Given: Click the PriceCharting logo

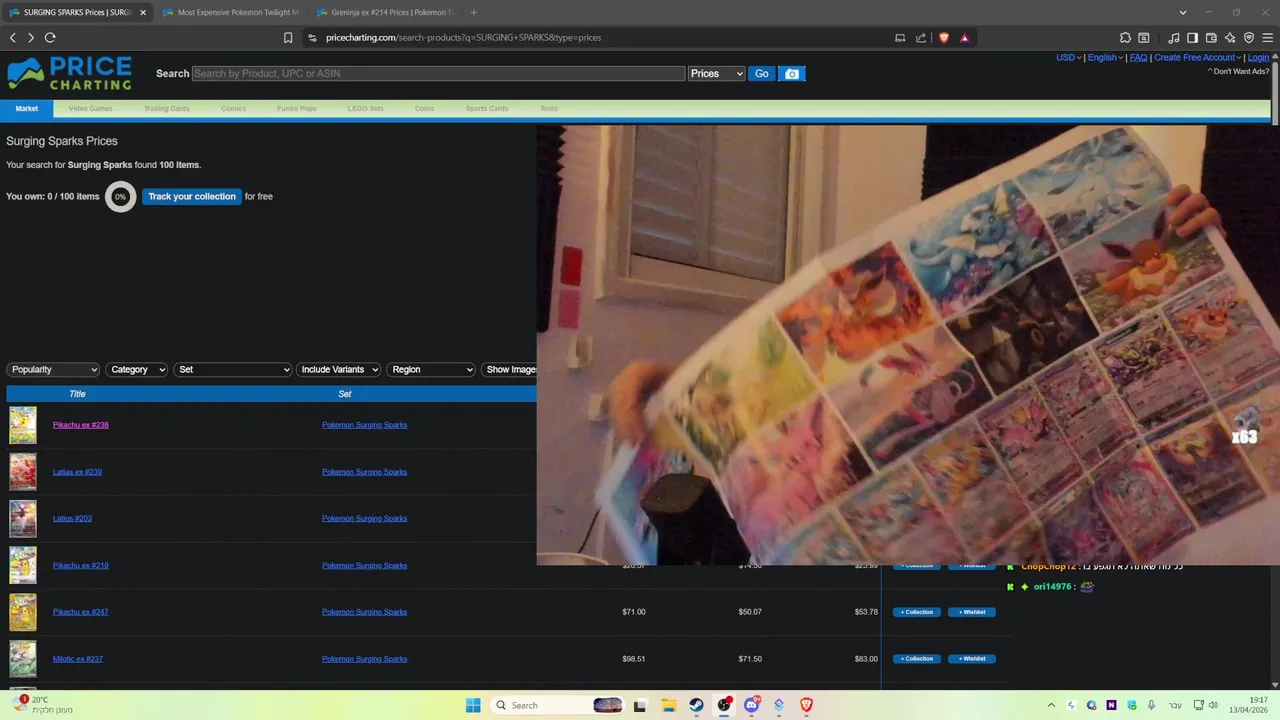Looking at the screenshot, I should (x=69, y=73).
